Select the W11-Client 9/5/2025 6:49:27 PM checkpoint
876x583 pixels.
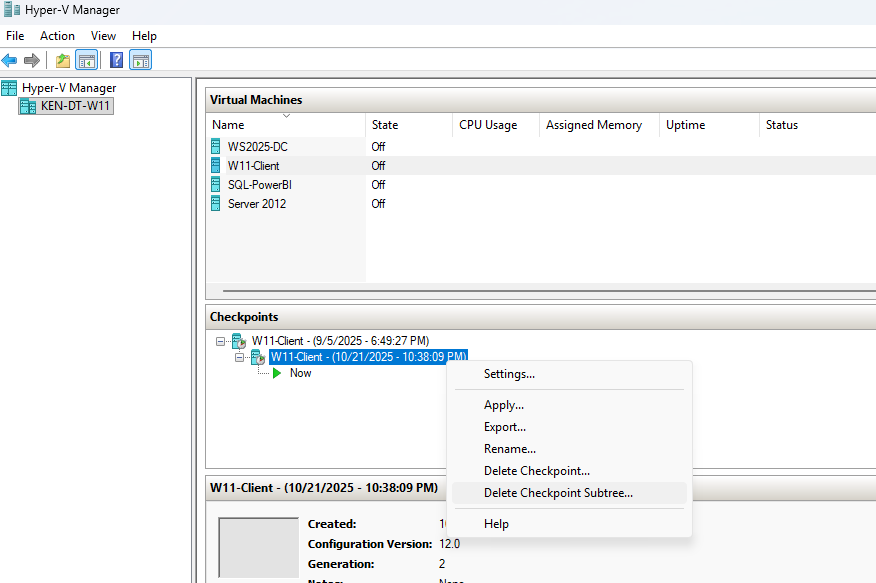point(340,341)
